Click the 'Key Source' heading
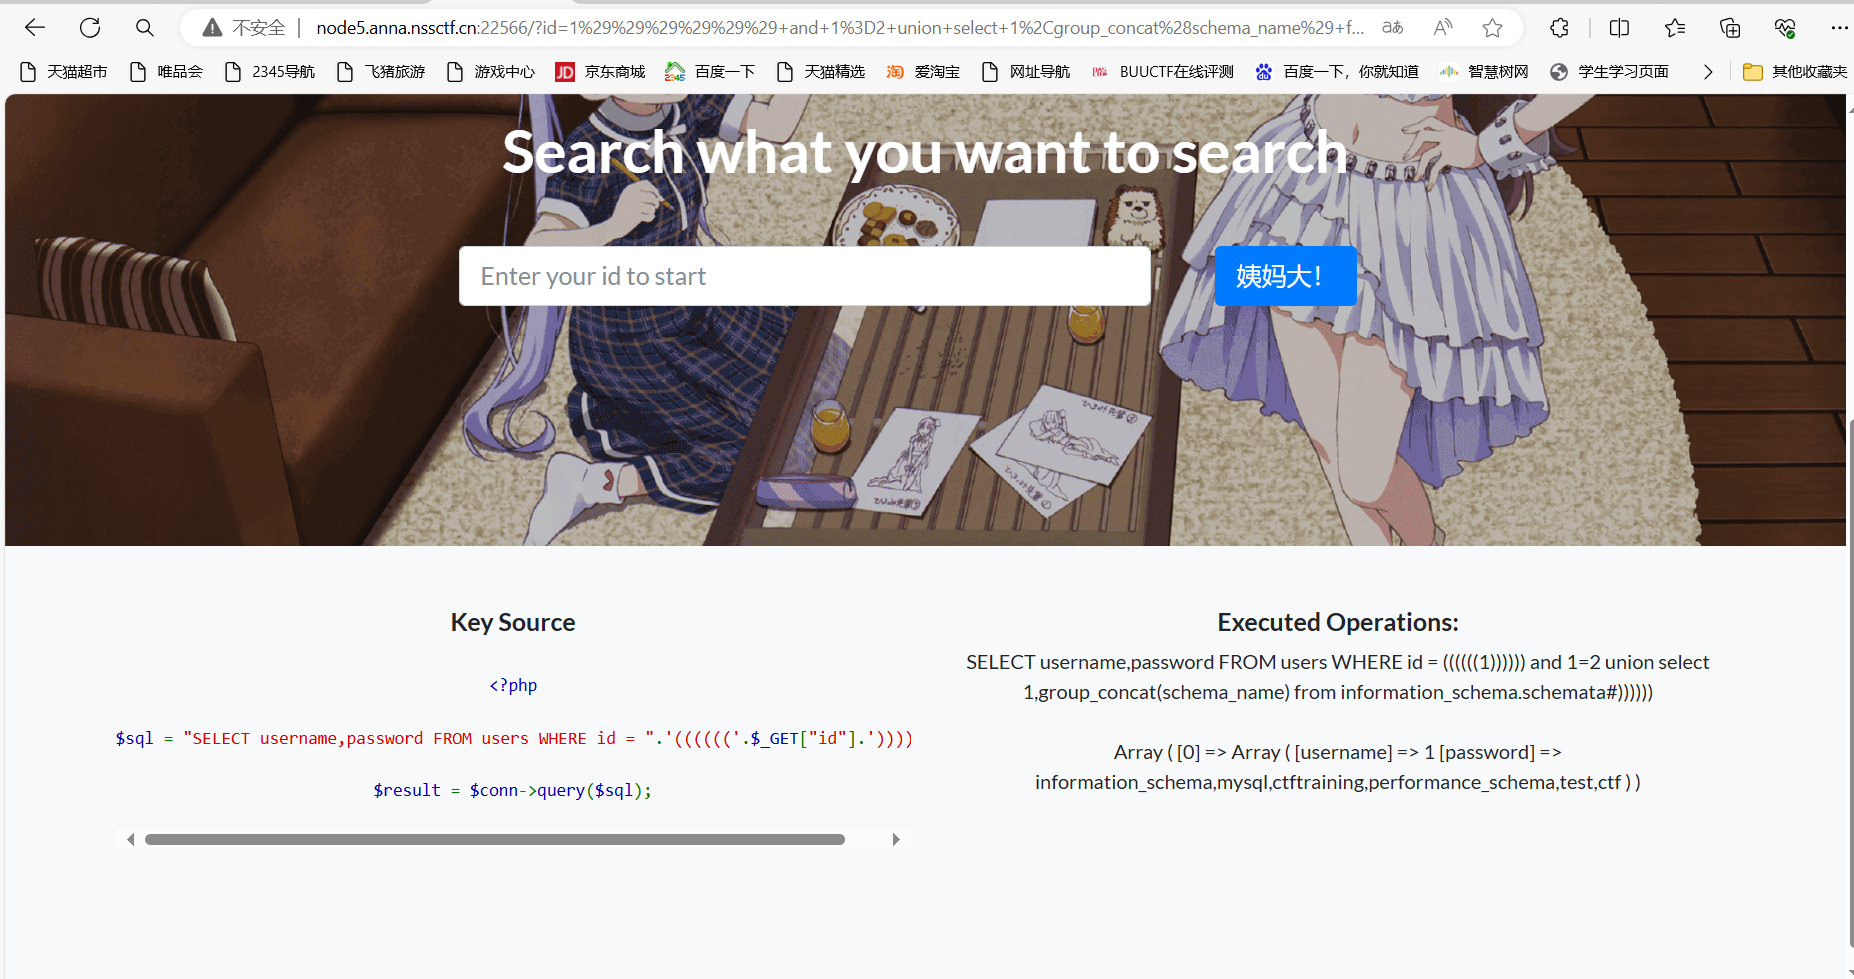Viewport: 1854px width, 979px height. tap(513, 622)
